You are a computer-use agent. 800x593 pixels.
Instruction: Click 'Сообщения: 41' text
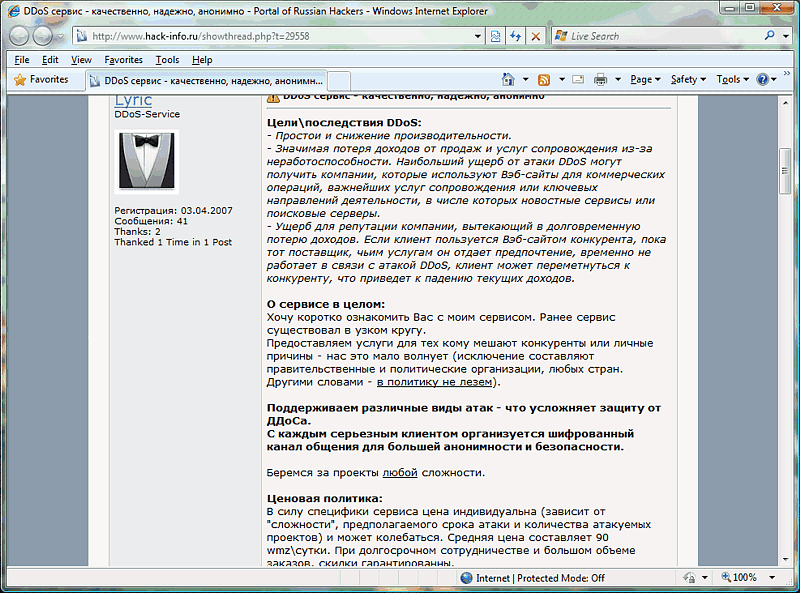(x=151, y=221)
